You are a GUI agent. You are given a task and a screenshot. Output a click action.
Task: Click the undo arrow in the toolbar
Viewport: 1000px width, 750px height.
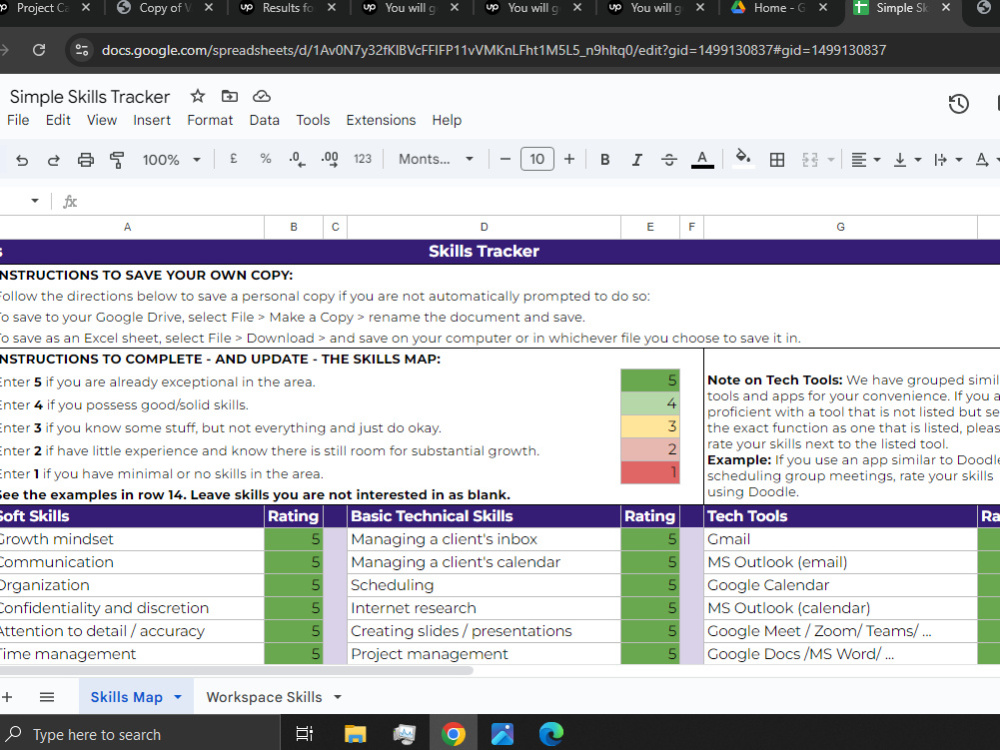point(22,160)
